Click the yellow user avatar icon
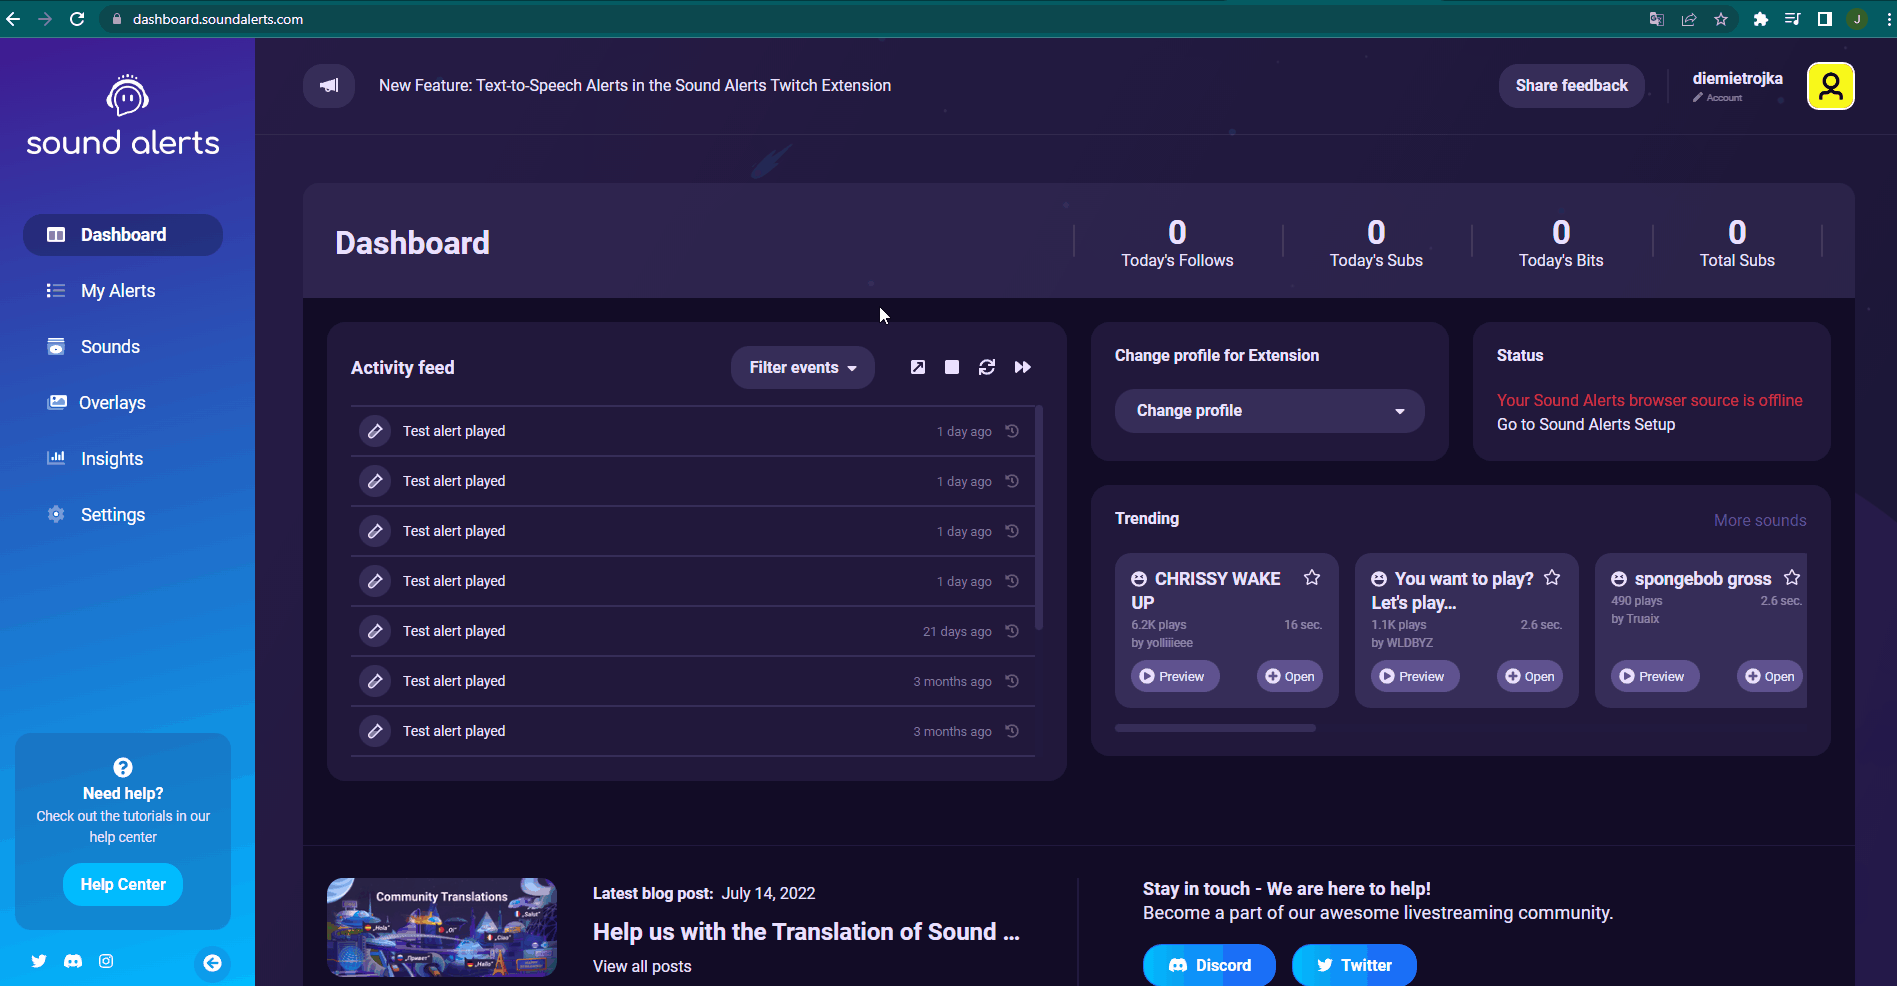 pyautogui.click(x=1831, y=86)
